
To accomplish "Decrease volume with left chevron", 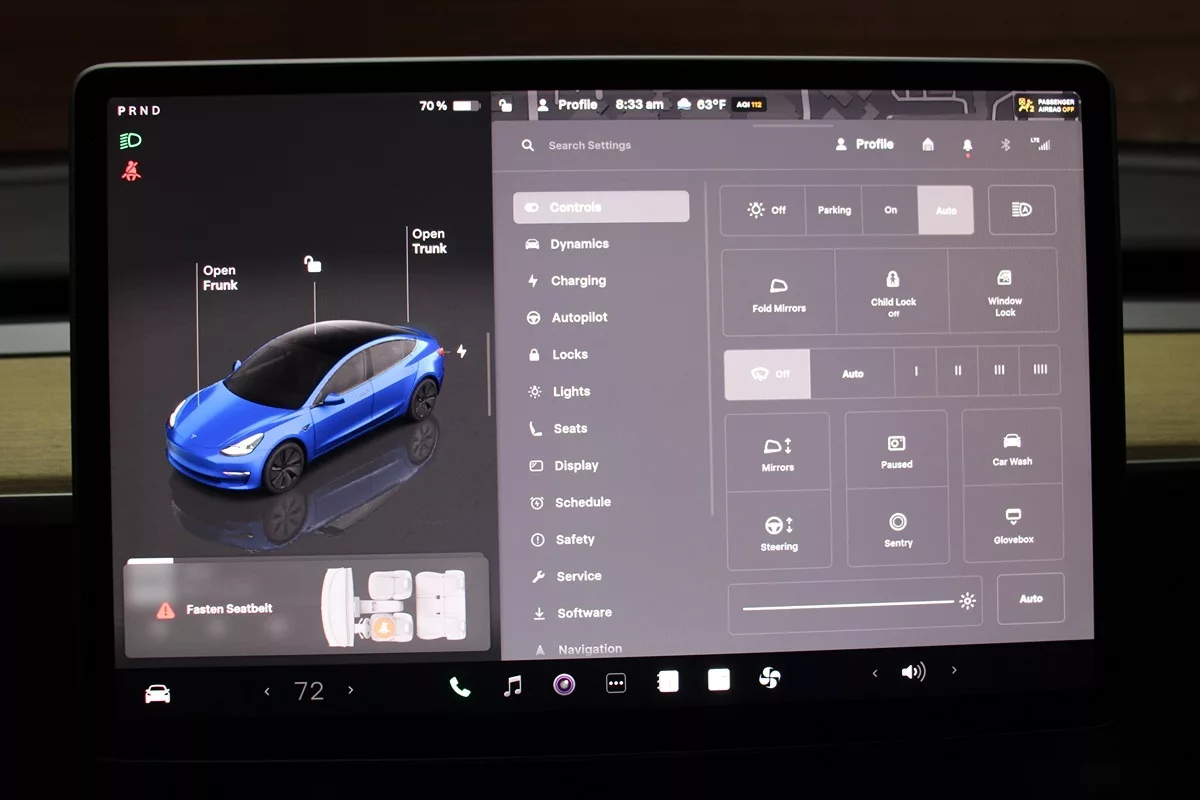I will coord(875,673).
